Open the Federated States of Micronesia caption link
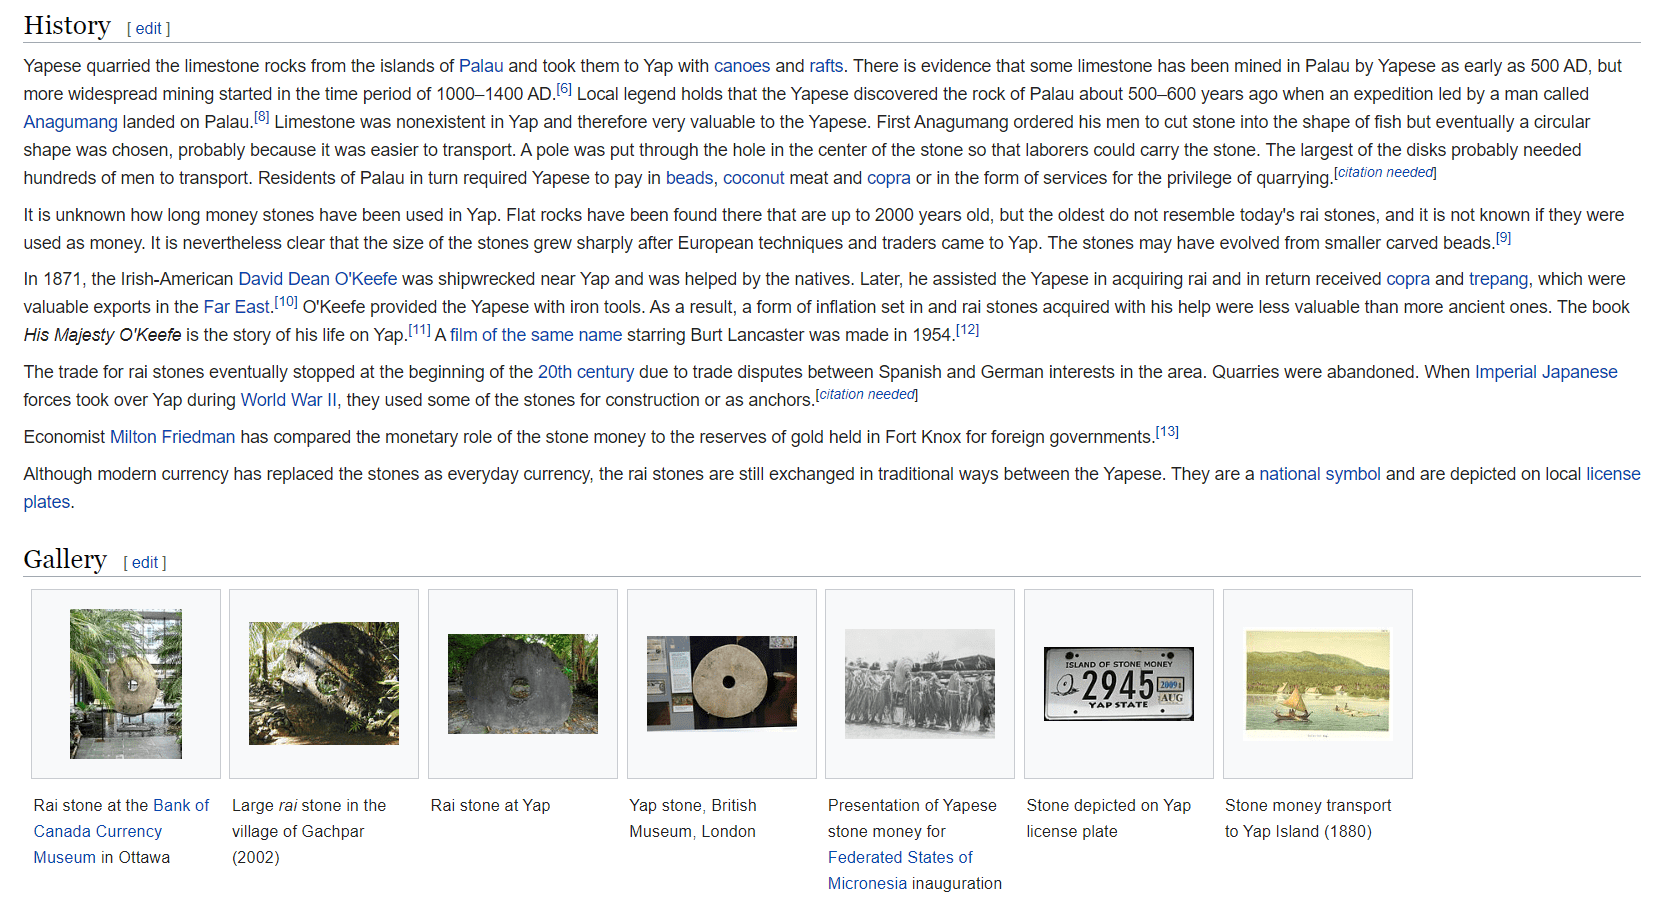This screenshot has width=1663, height=897. click(x=899, y=858)
